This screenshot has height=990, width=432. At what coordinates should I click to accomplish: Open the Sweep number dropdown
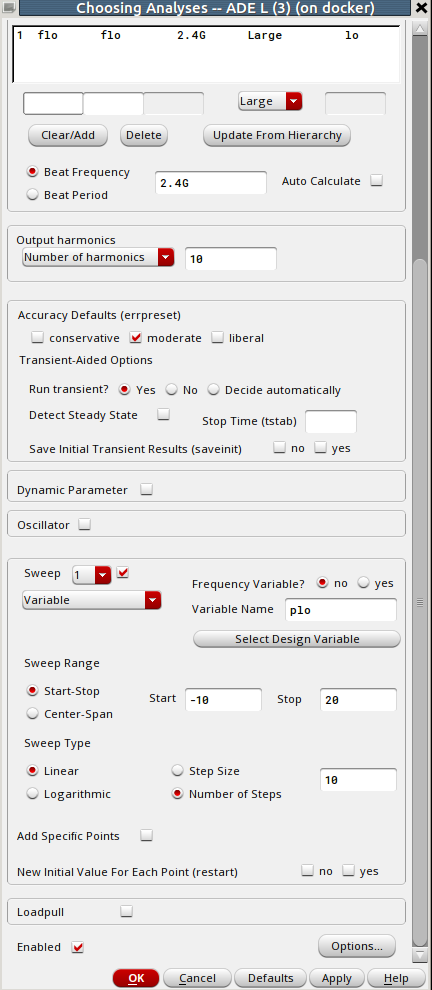pos(92,575)
